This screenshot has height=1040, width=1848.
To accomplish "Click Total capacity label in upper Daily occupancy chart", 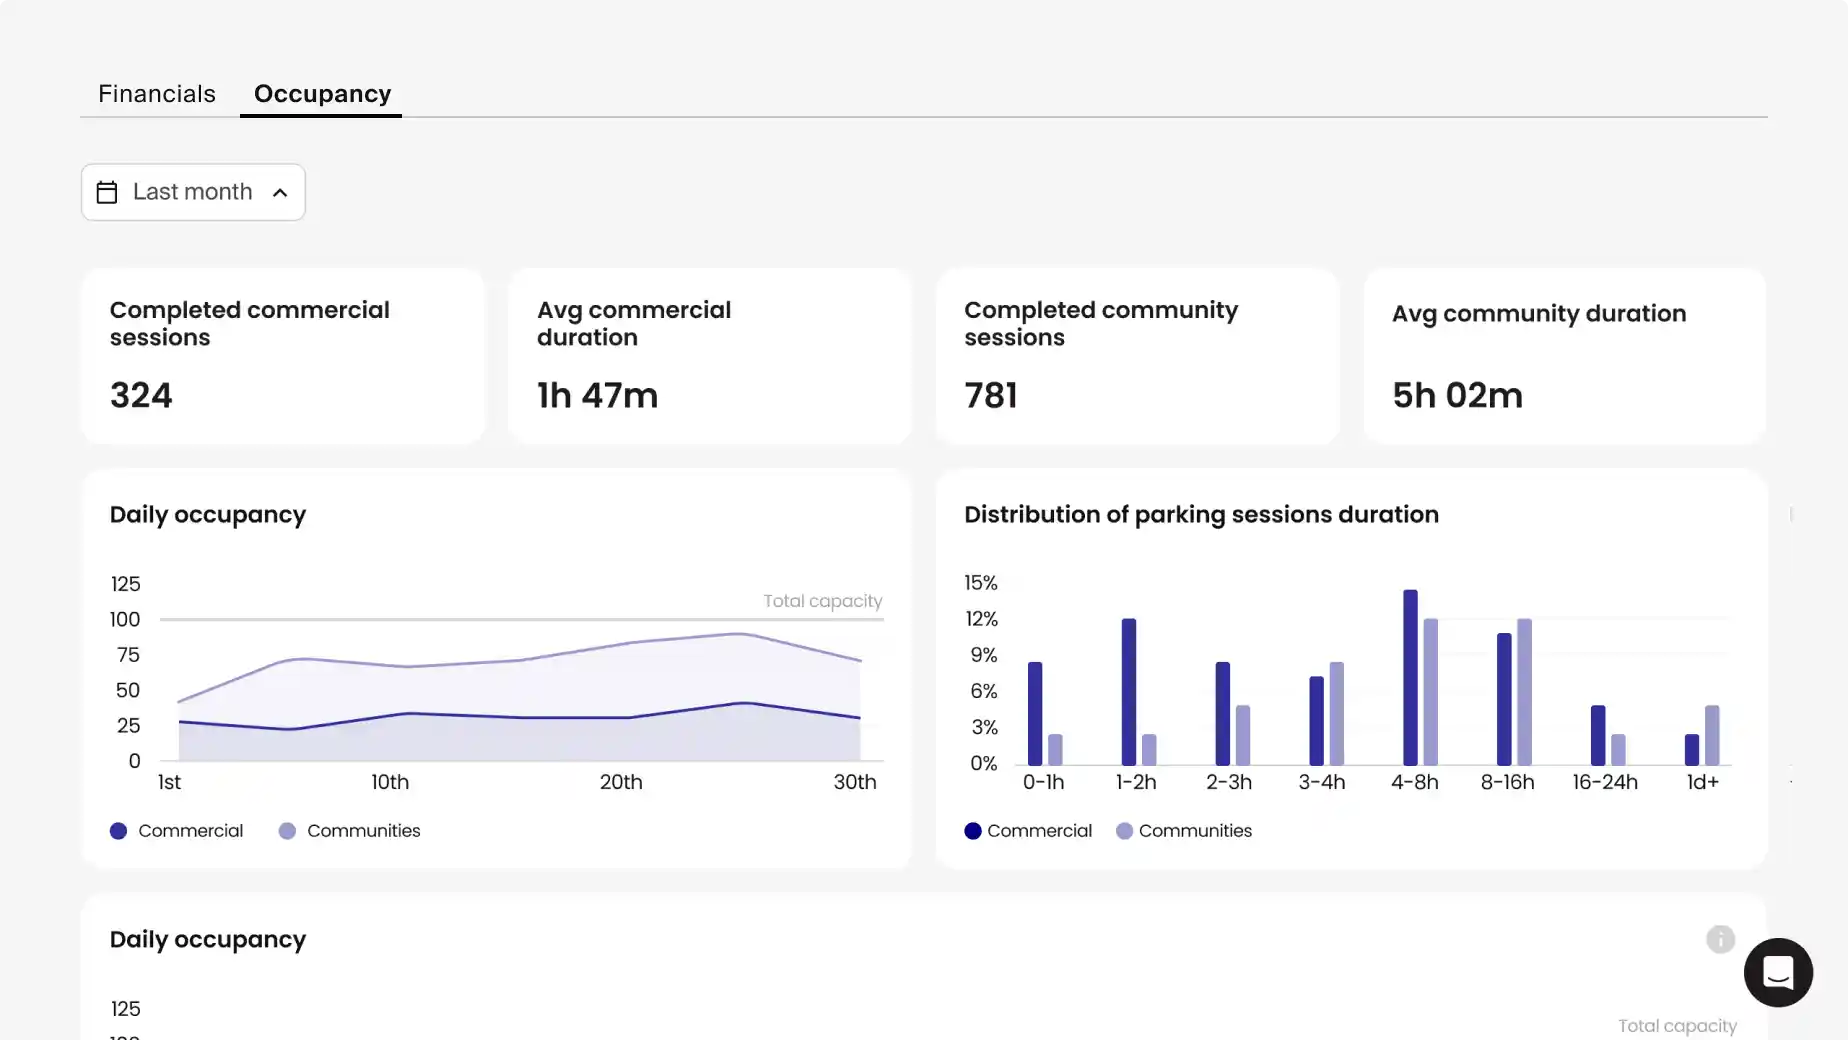I will 822,601.
